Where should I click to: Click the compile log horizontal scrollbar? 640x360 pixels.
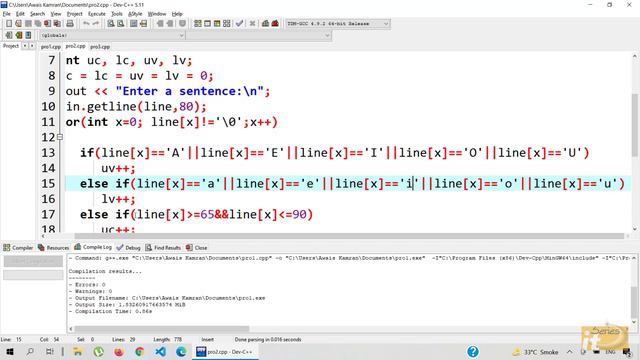(x=162, y=329)
